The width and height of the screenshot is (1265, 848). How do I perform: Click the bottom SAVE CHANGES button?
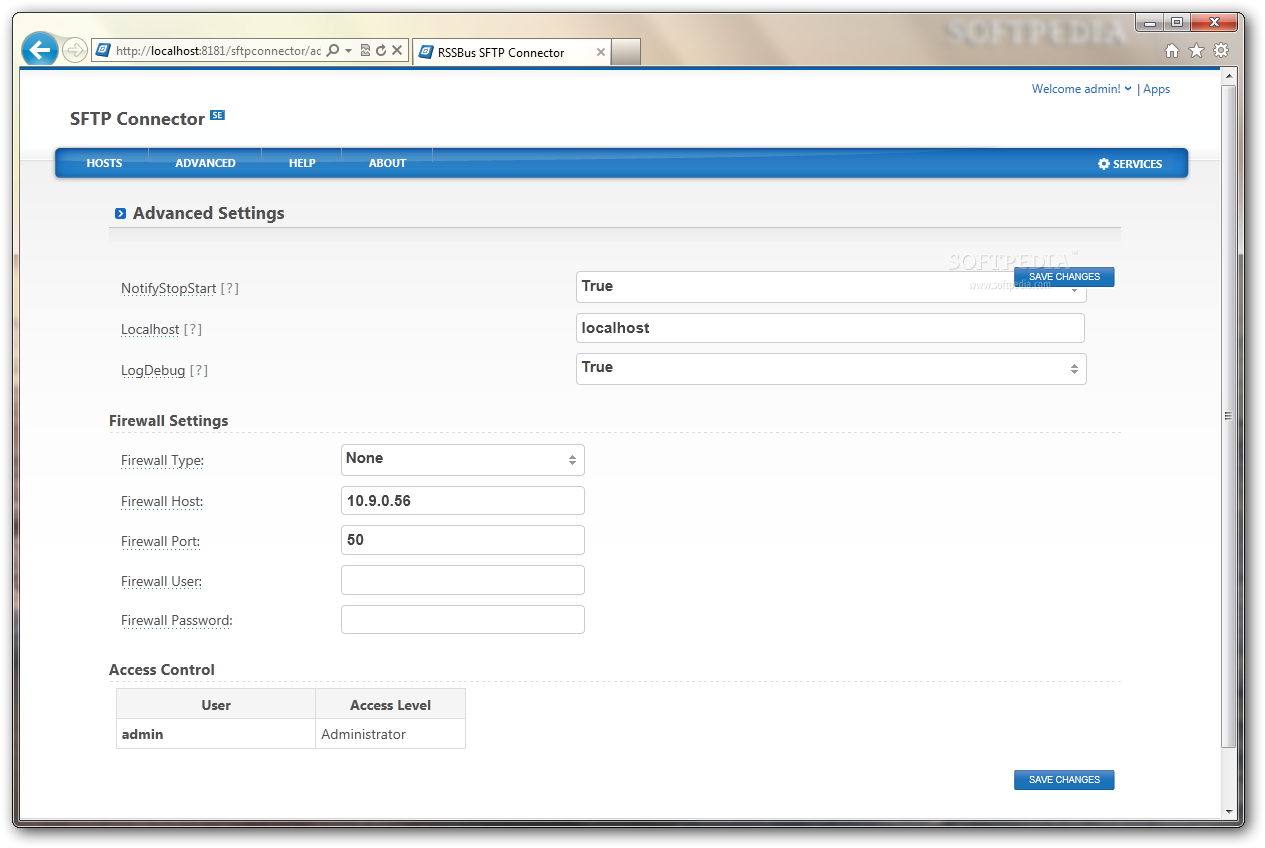click(x=1064, y=780)
